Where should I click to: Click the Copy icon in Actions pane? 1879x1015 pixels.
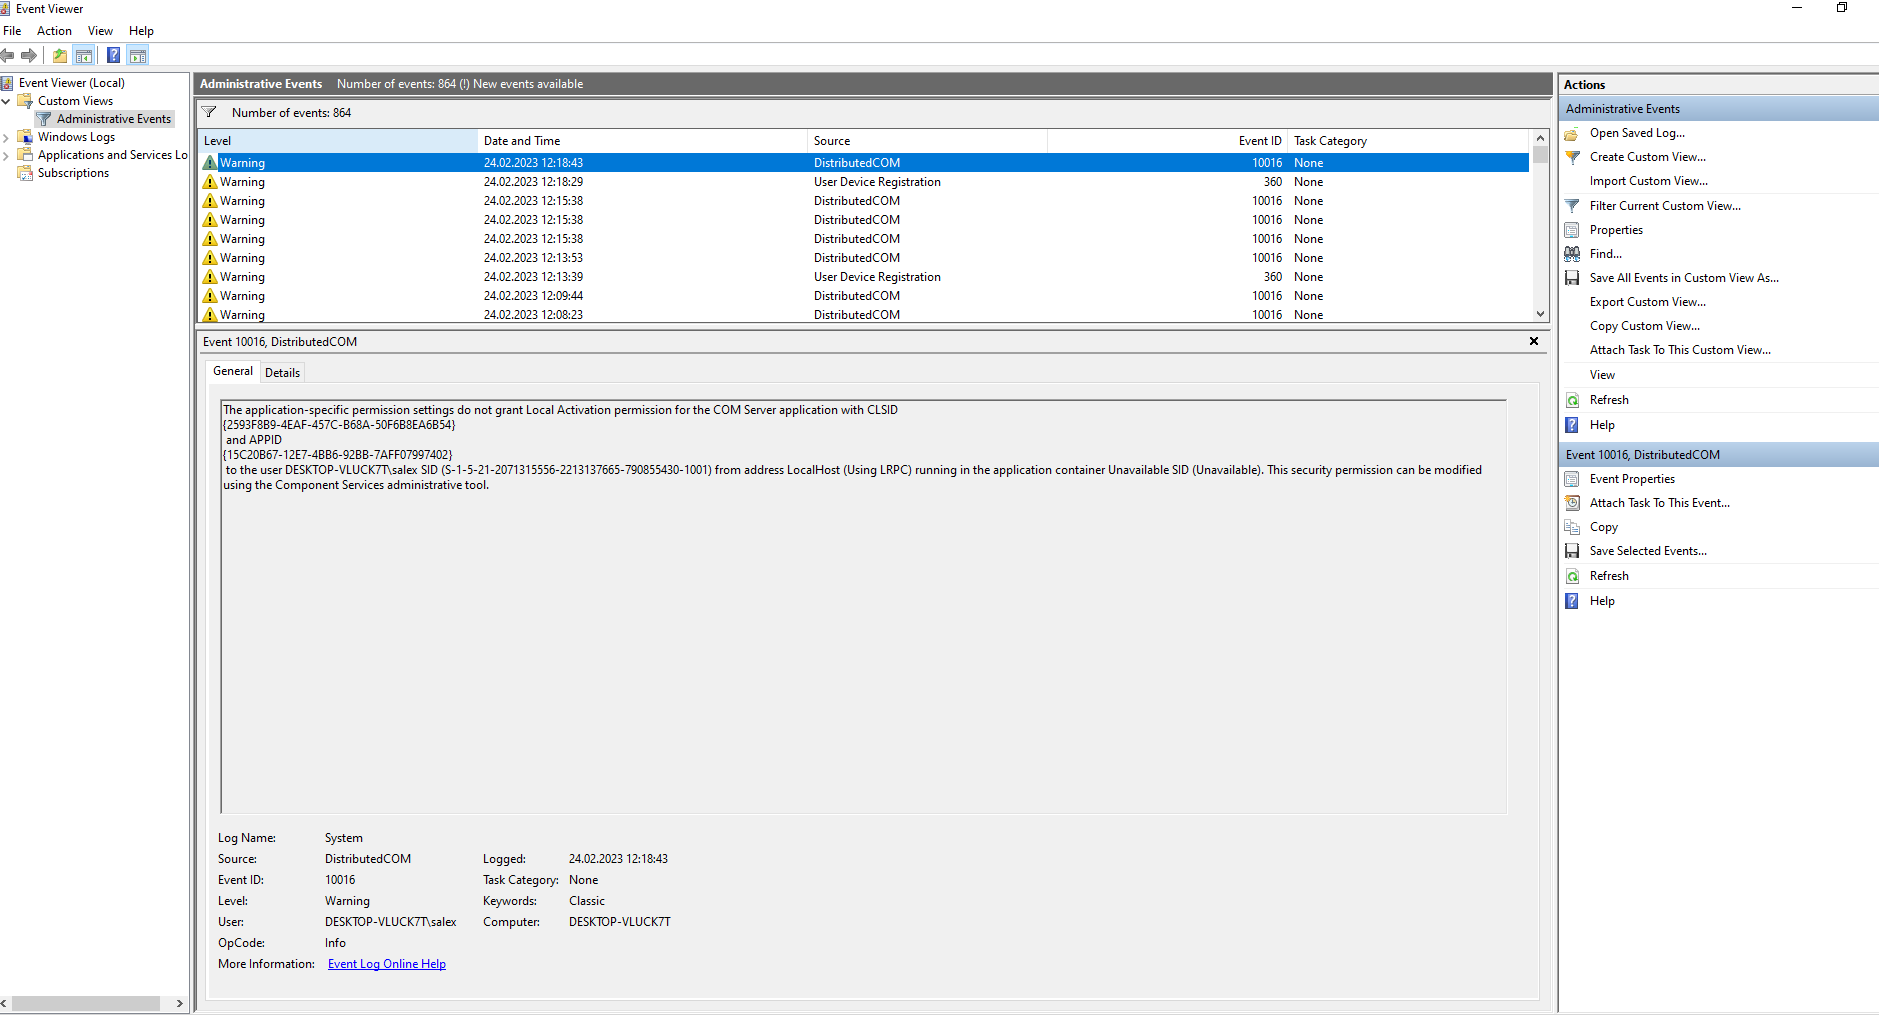[x=1572, y=527]
